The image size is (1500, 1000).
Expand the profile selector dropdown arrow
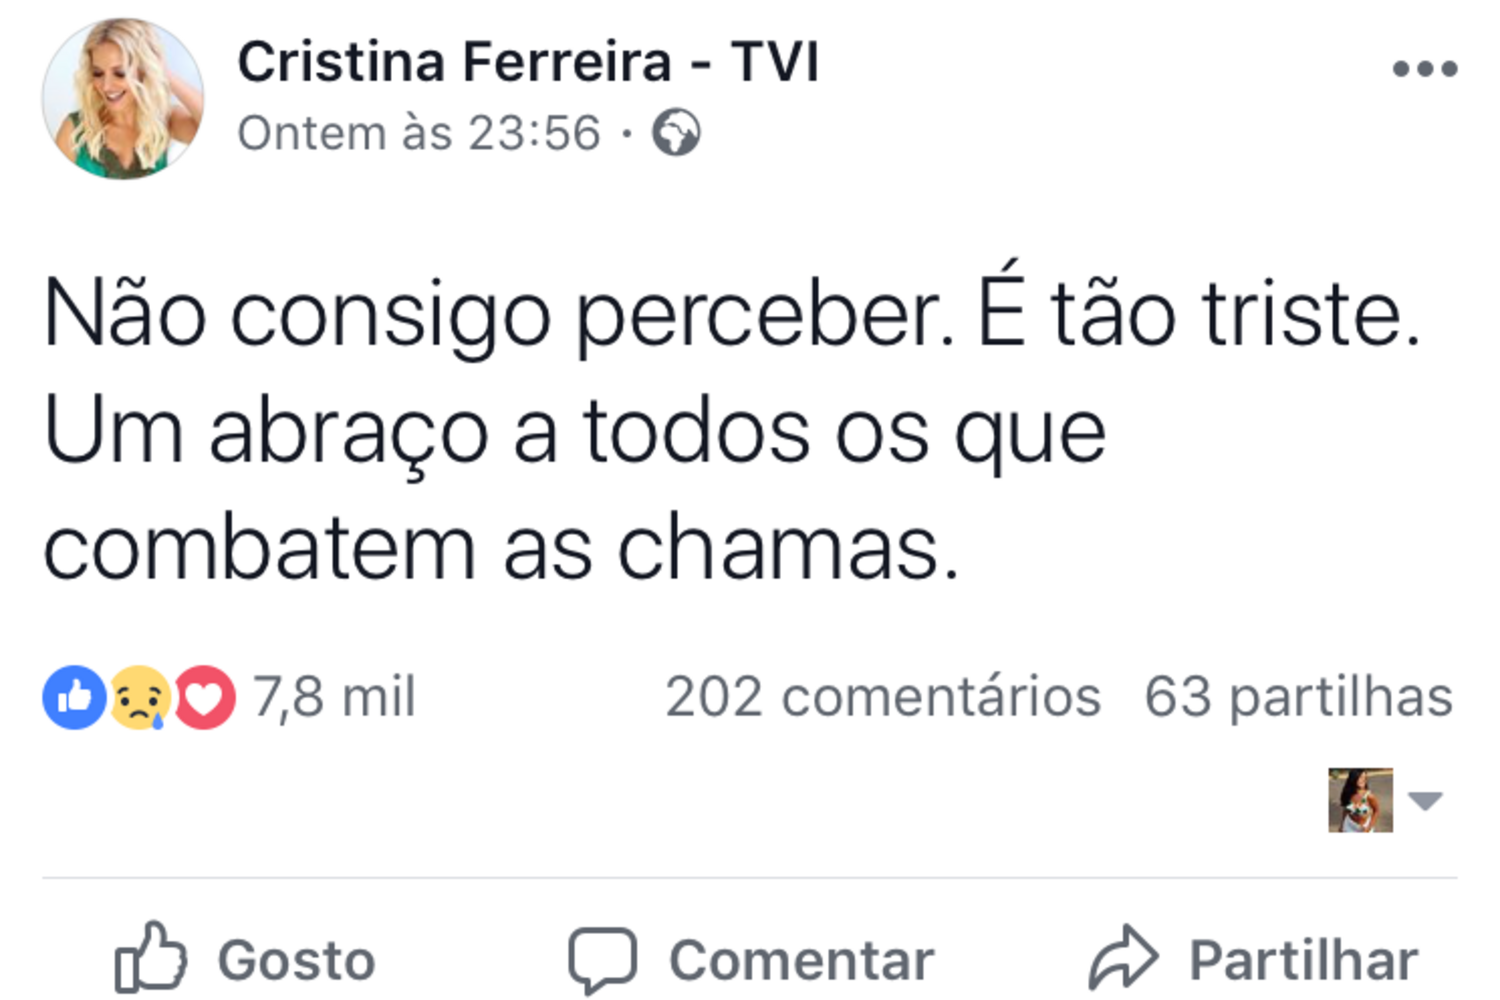click(x=1425, y=800)
